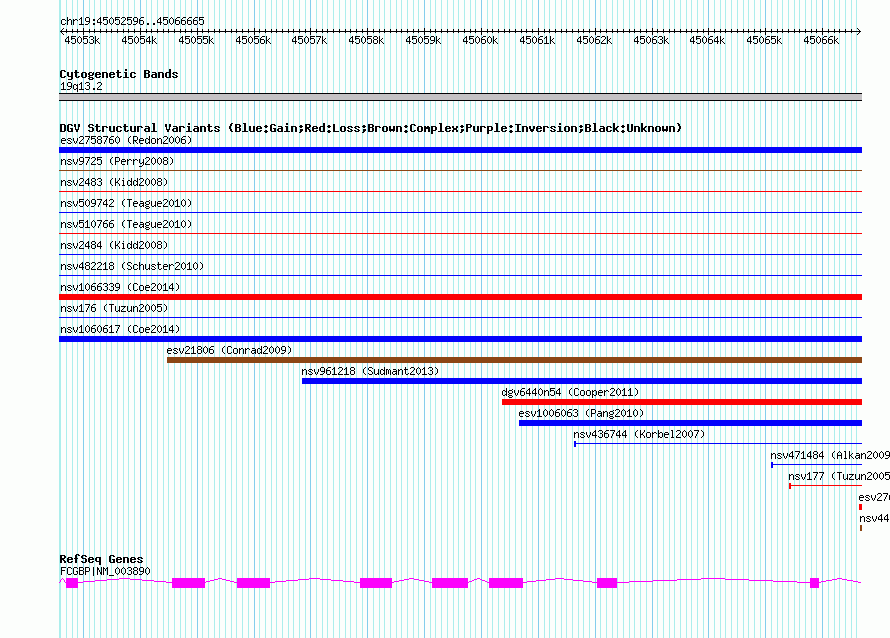Viewport: 890px width, 638px height.
Task: Click the esv2758760 (Redon2006) variant label
Action: 126,141
